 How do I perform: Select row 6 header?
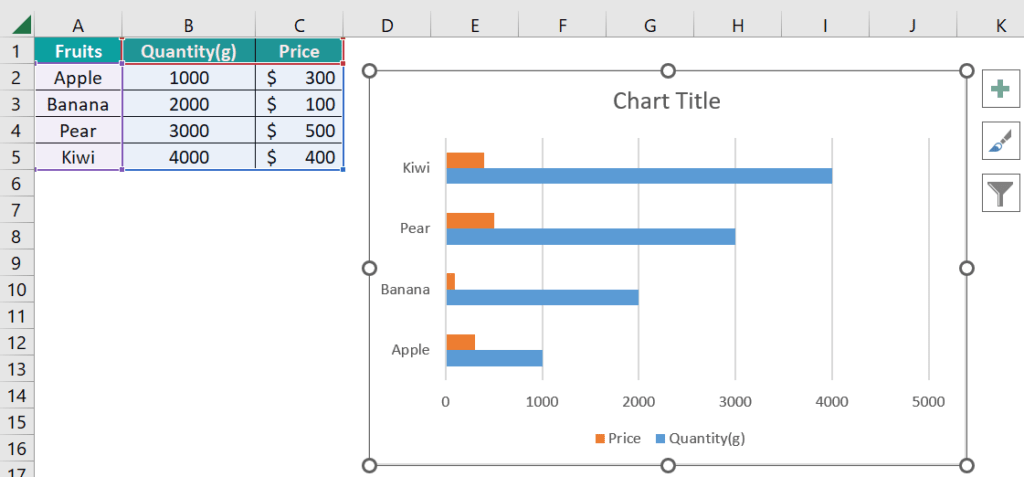18,184
